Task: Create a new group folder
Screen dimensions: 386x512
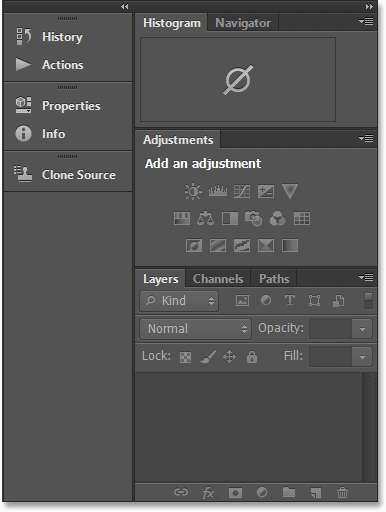Action: click(289, 492)
